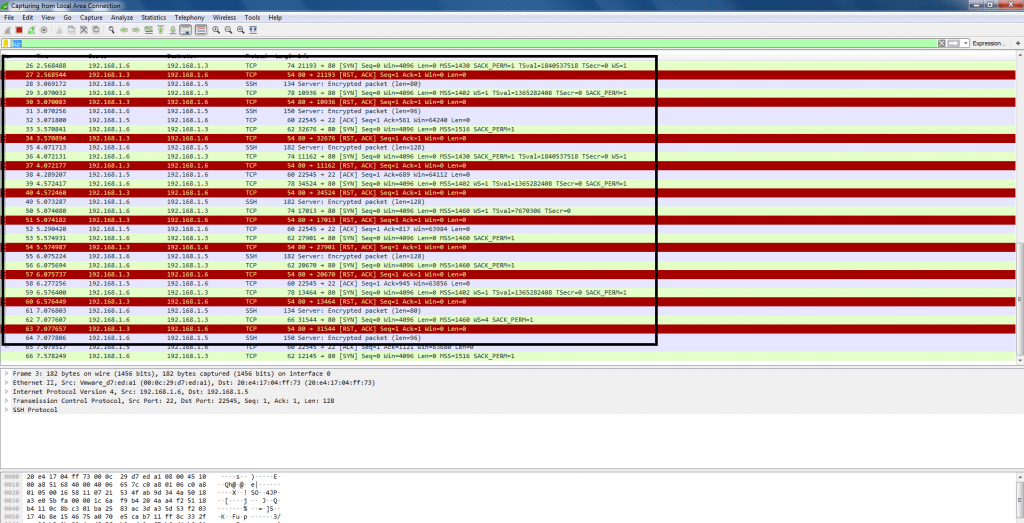This screenshot has height=523, width=1024.
Task: Click hex dump row at offset 0040
Action: (116, 508)
